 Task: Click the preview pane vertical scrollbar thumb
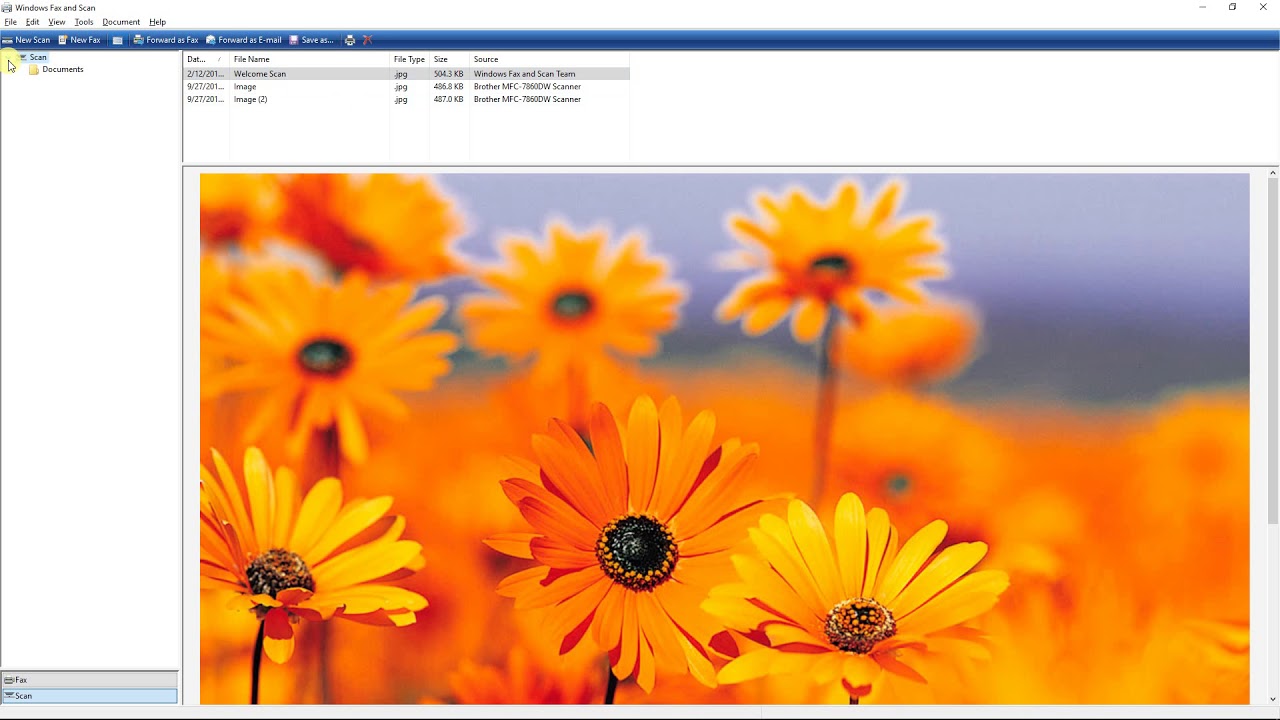click(1273, 350)
